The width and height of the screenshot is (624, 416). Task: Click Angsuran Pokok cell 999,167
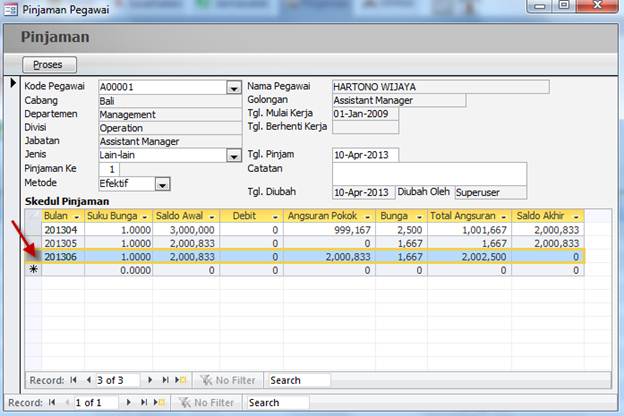click(x=329, y=230)
